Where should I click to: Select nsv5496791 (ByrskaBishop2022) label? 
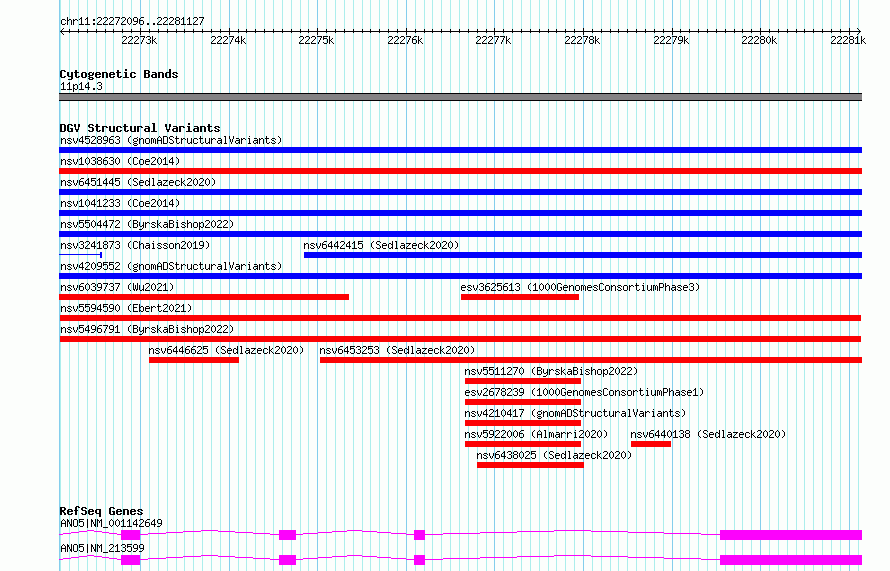tap(147, 329)
